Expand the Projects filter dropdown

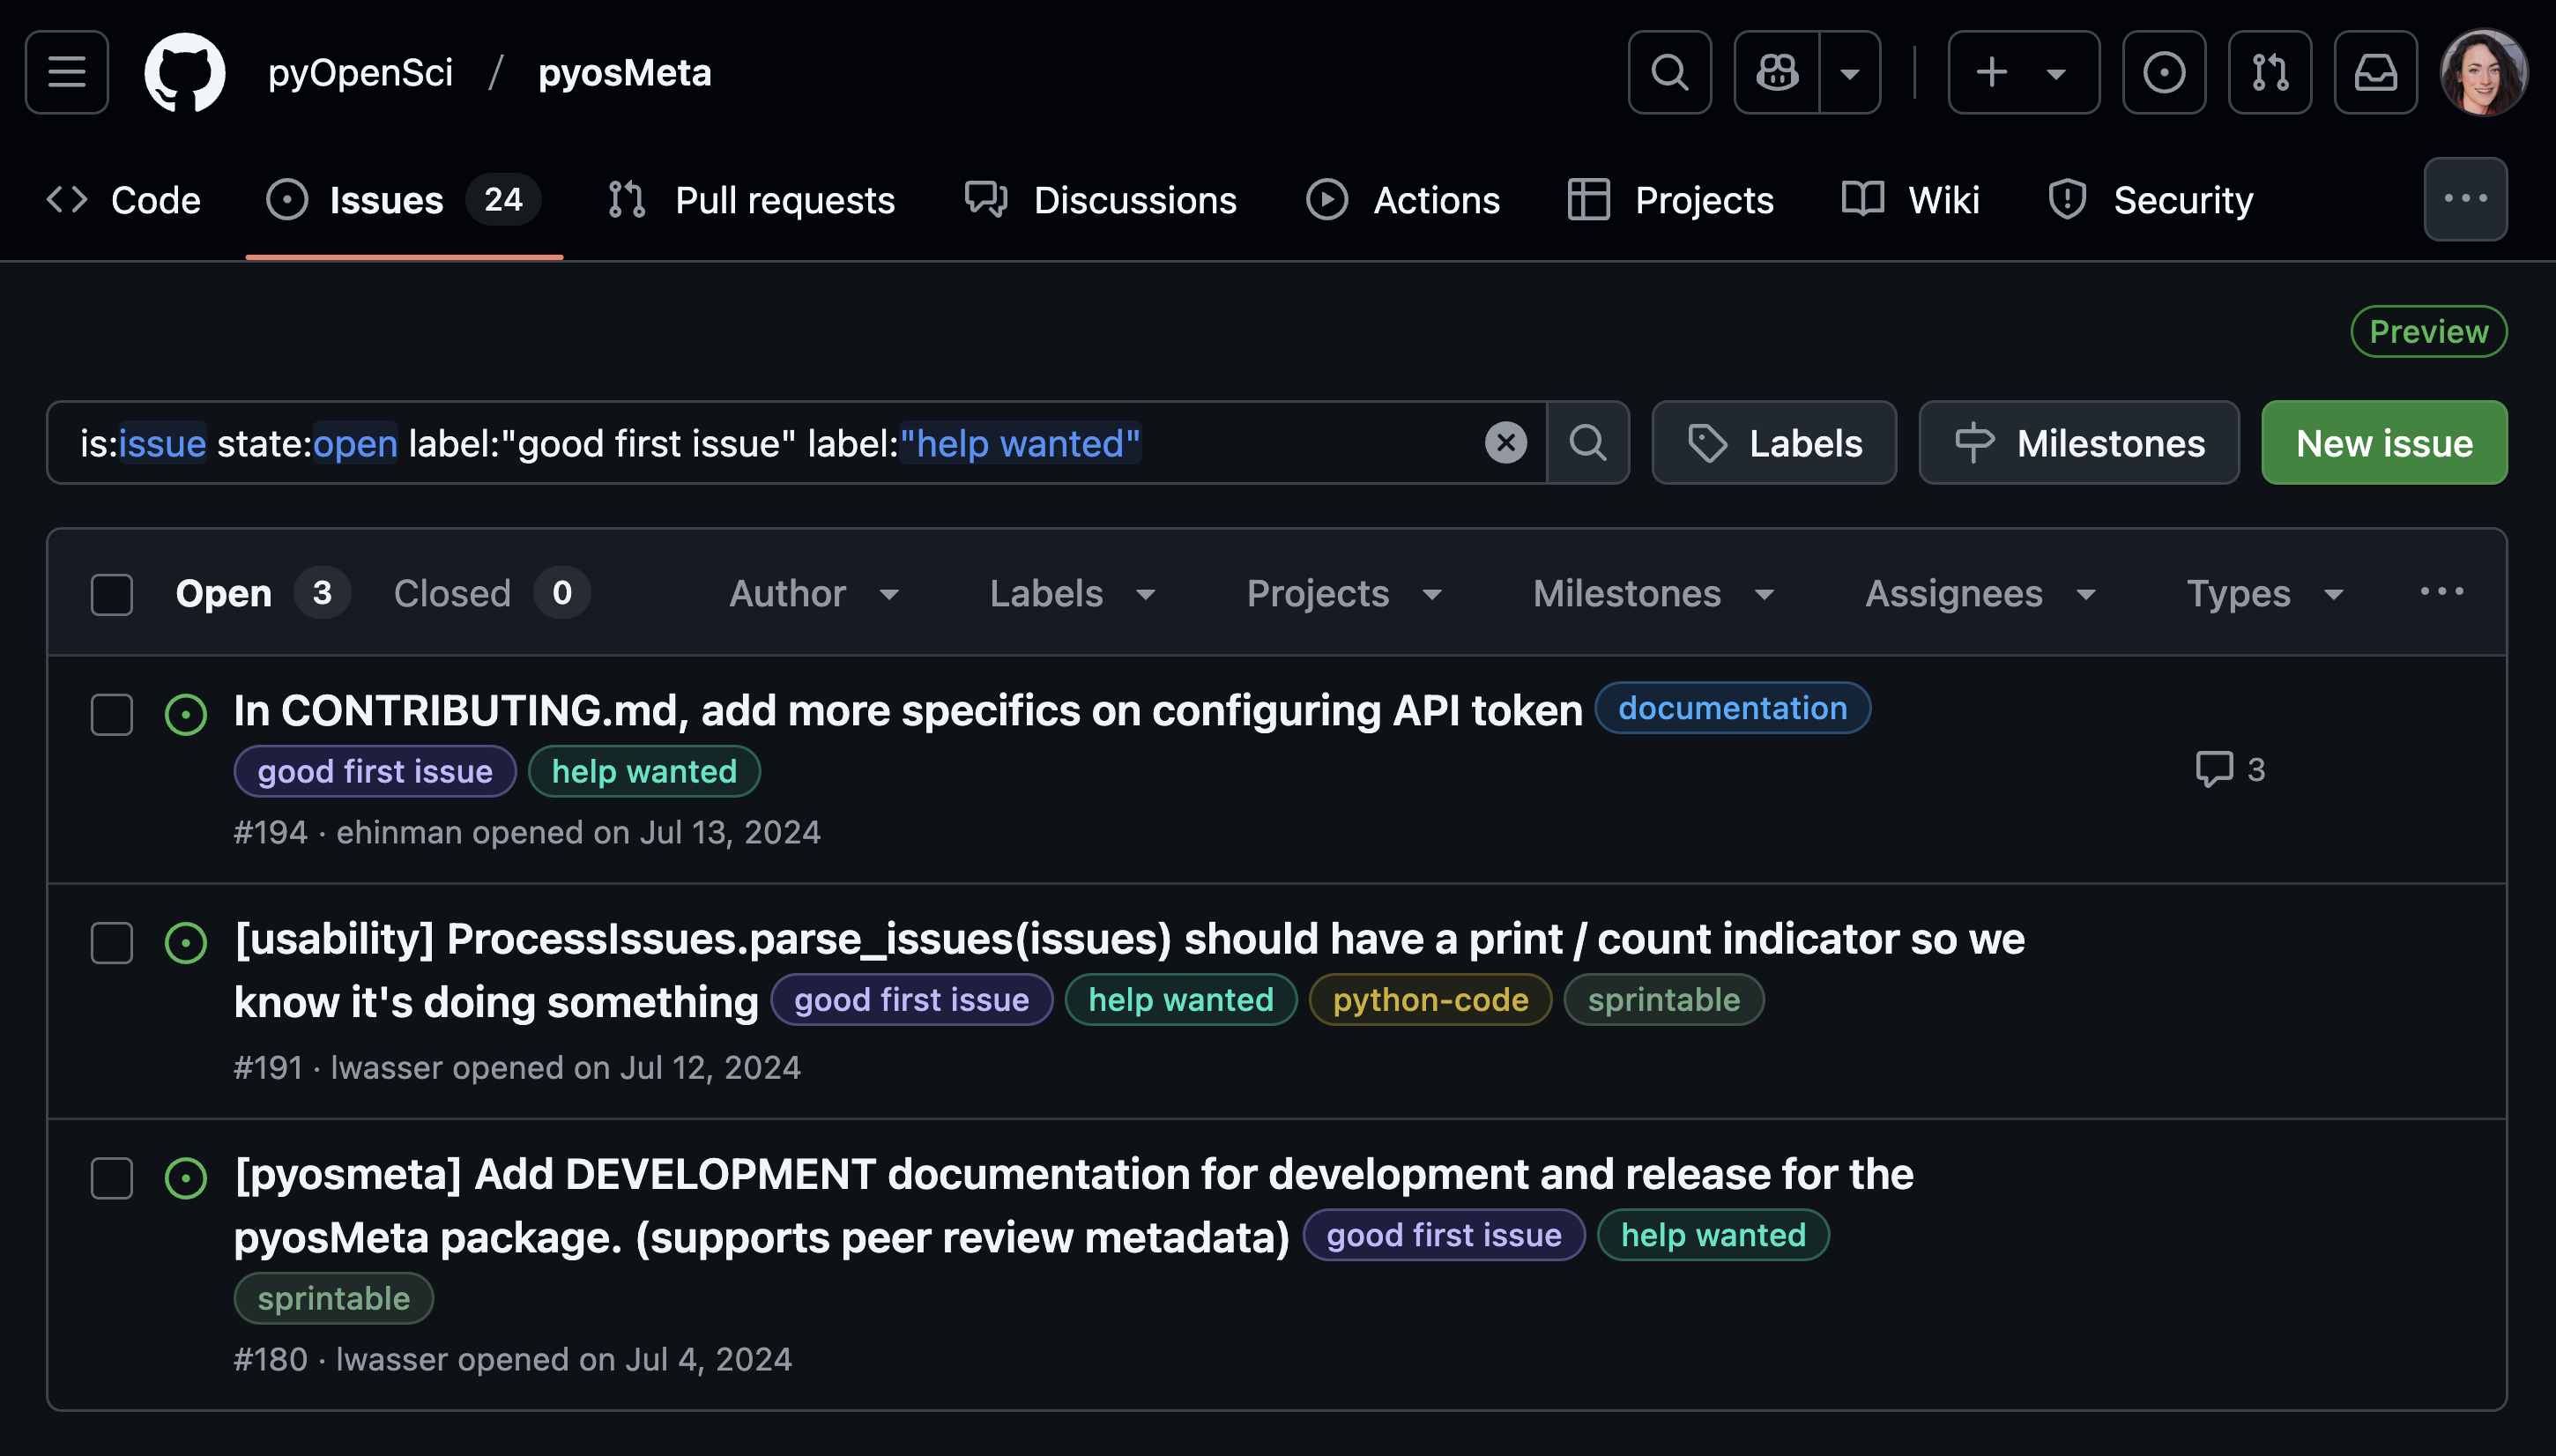coord(1344,594)
